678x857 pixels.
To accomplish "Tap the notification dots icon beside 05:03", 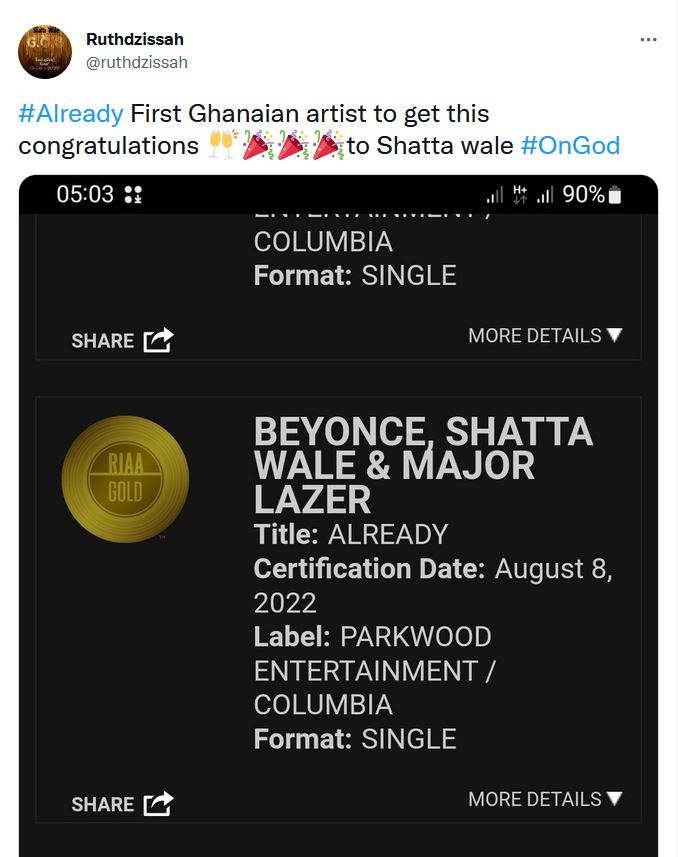I will pyautogui.click(x=133, y=195).
